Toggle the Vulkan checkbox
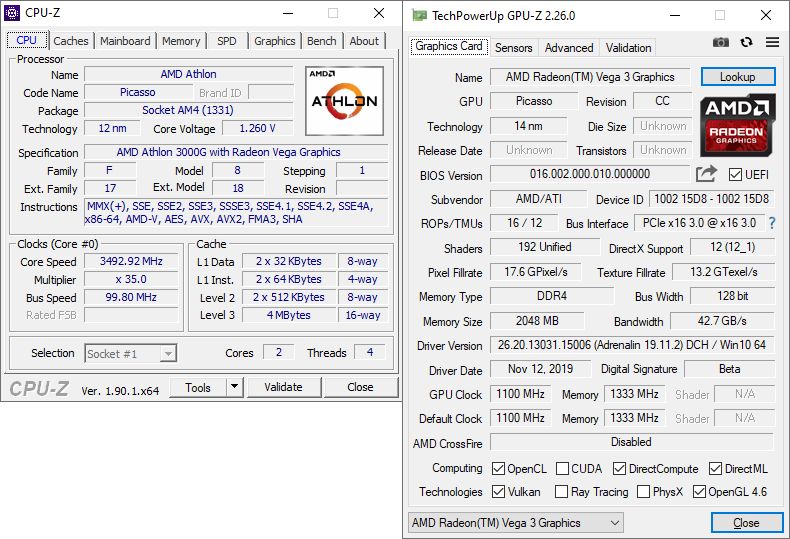 [498, 491]
